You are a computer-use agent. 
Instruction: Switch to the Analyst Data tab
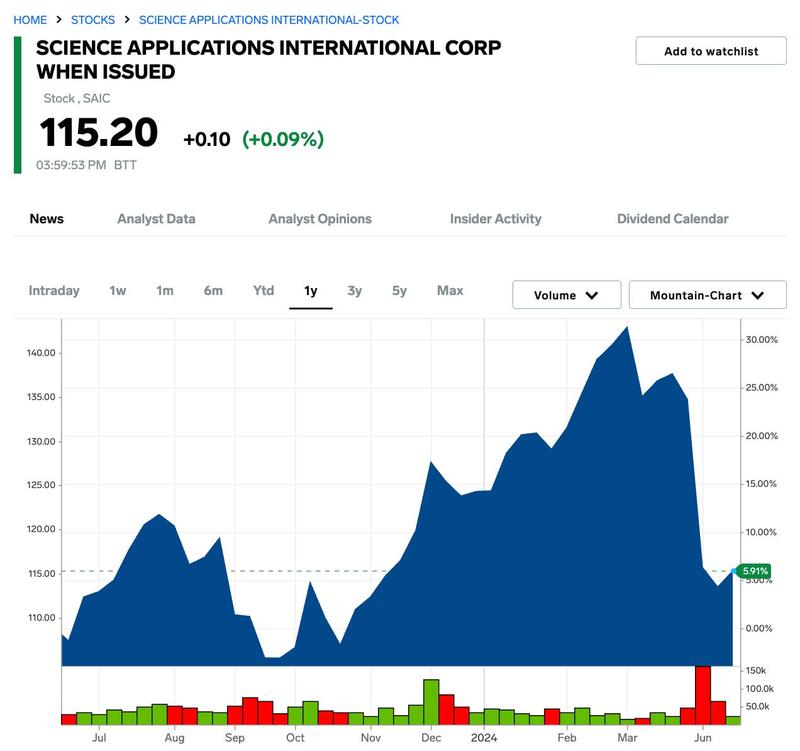coord(156,219)
